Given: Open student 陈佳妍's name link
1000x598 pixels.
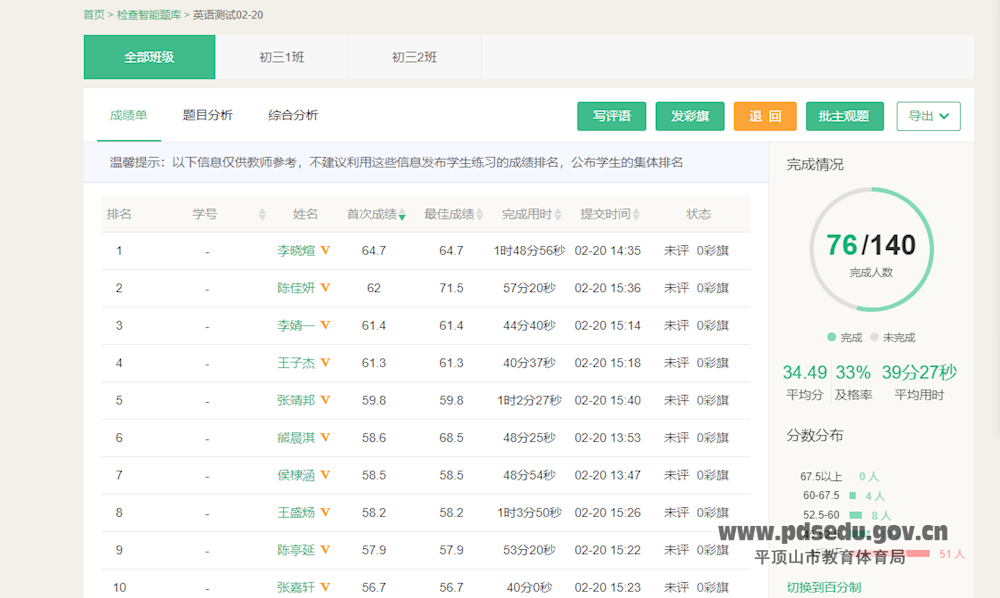Looking at the screenshot, I should click(x=296, y=288).
